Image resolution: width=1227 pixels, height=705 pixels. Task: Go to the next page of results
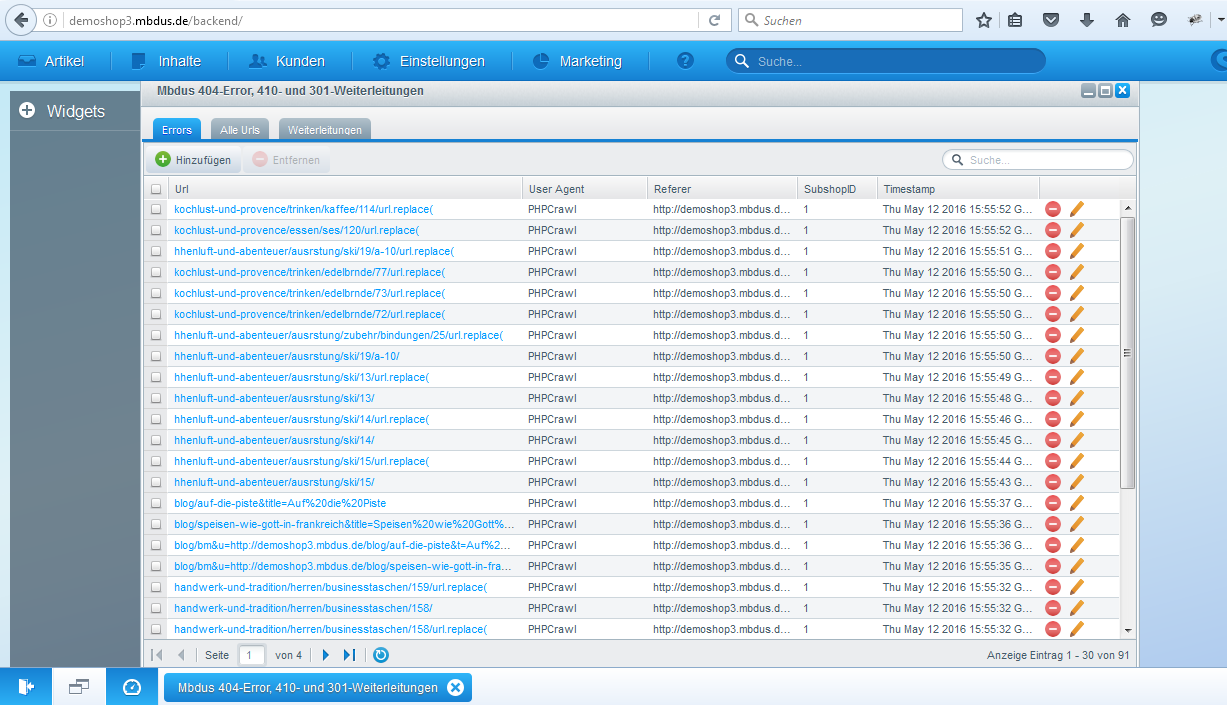(x=325, y=655)
